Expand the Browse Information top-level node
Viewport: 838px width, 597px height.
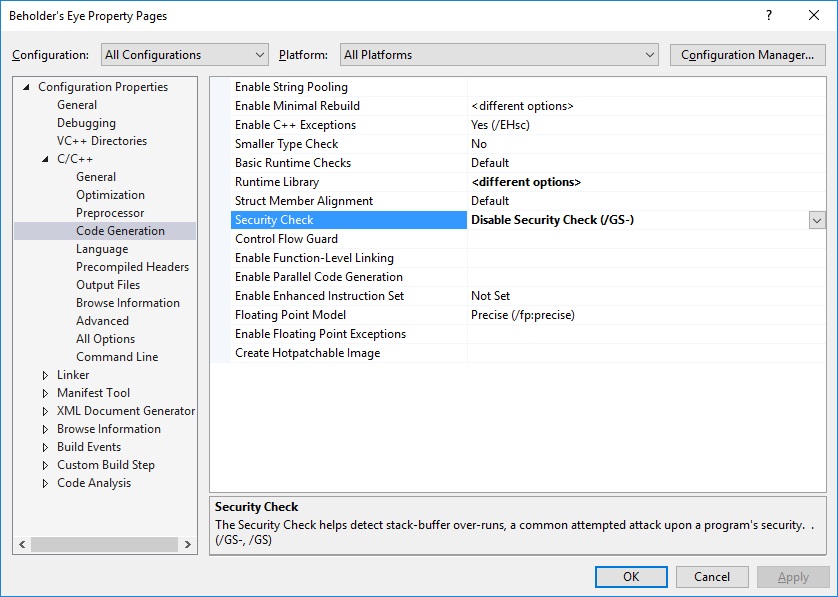tap(45, 429)
